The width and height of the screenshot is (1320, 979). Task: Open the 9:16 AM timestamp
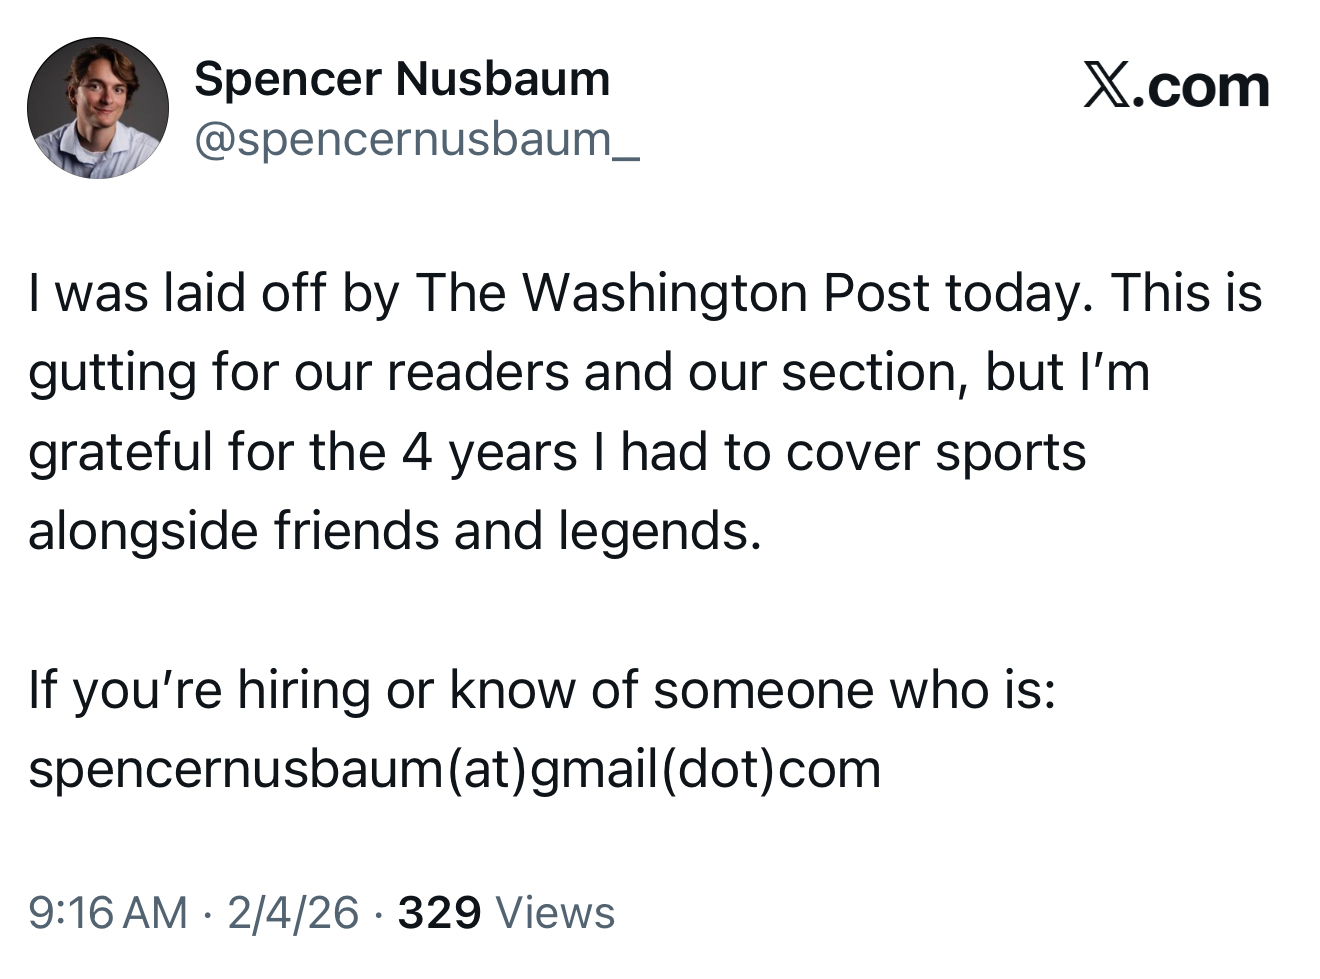(108, 912)
